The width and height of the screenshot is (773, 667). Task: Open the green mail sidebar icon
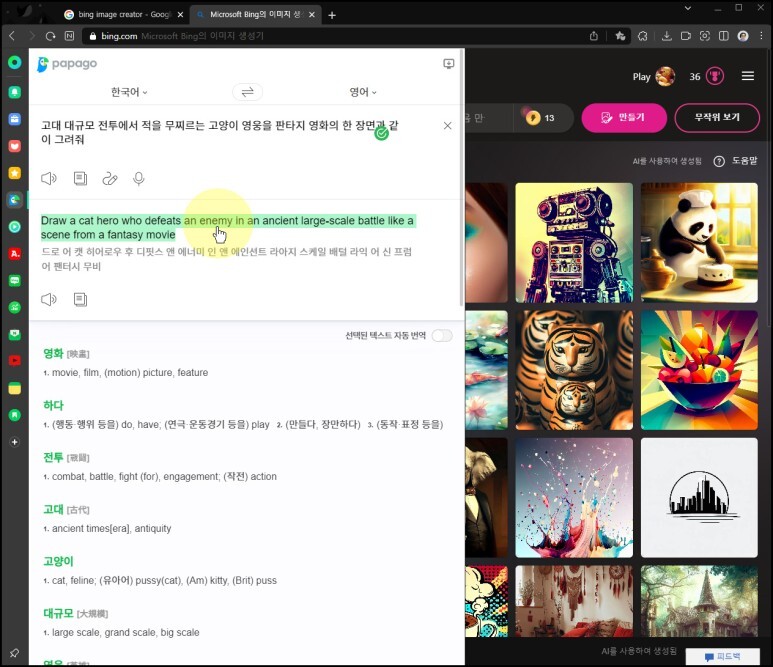pos(15,334)
